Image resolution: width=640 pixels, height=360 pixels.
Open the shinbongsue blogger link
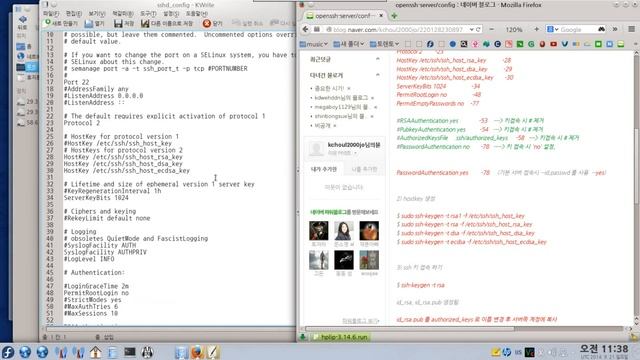coord(340,116)
